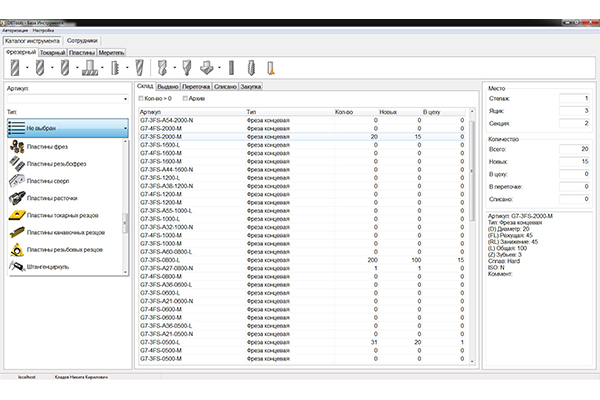Switch to the Переточка tab
Image resolution: width=600 pixels, height=400 pixels.
coord(196,87)
